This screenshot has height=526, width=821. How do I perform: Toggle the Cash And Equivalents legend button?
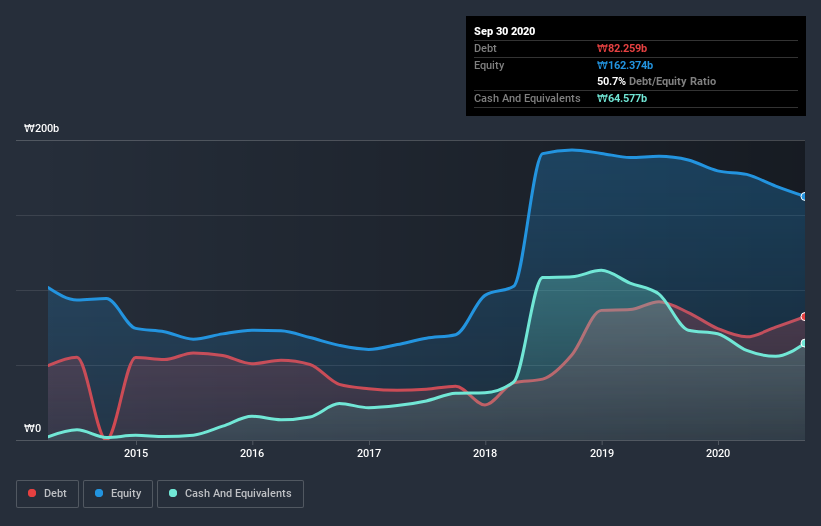tap(230, 494)
